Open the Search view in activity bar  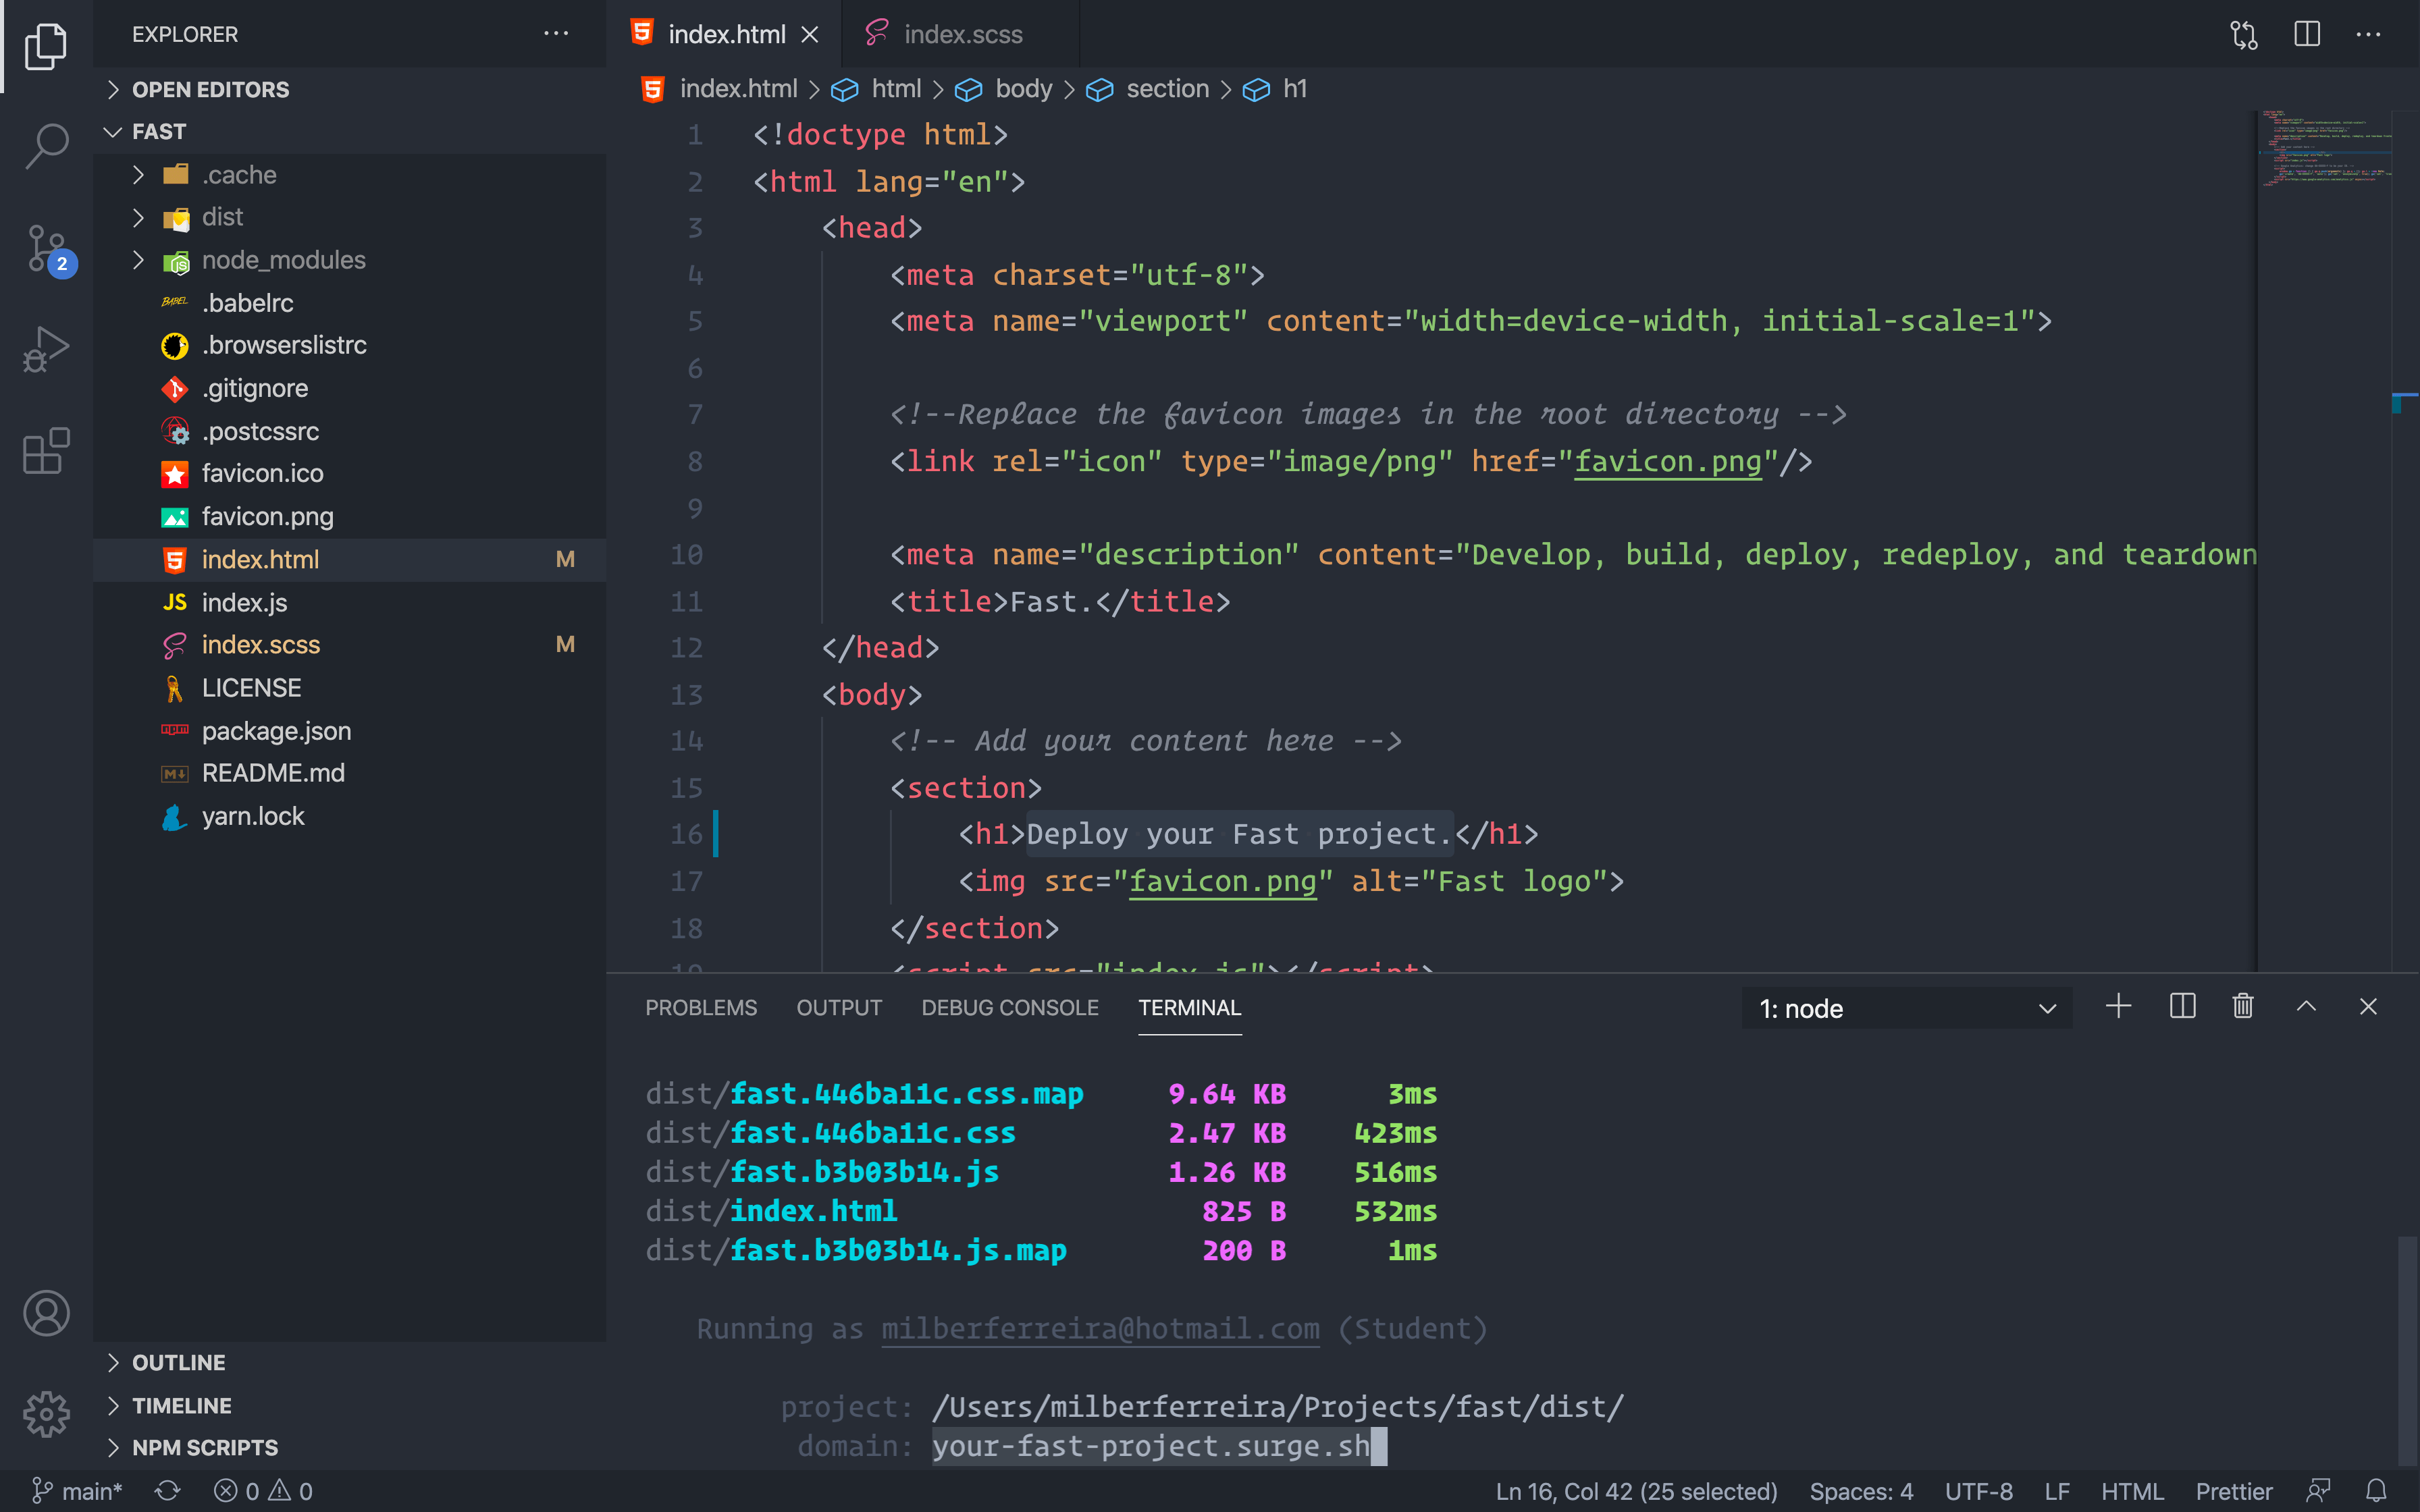click(x=46, y=146)
